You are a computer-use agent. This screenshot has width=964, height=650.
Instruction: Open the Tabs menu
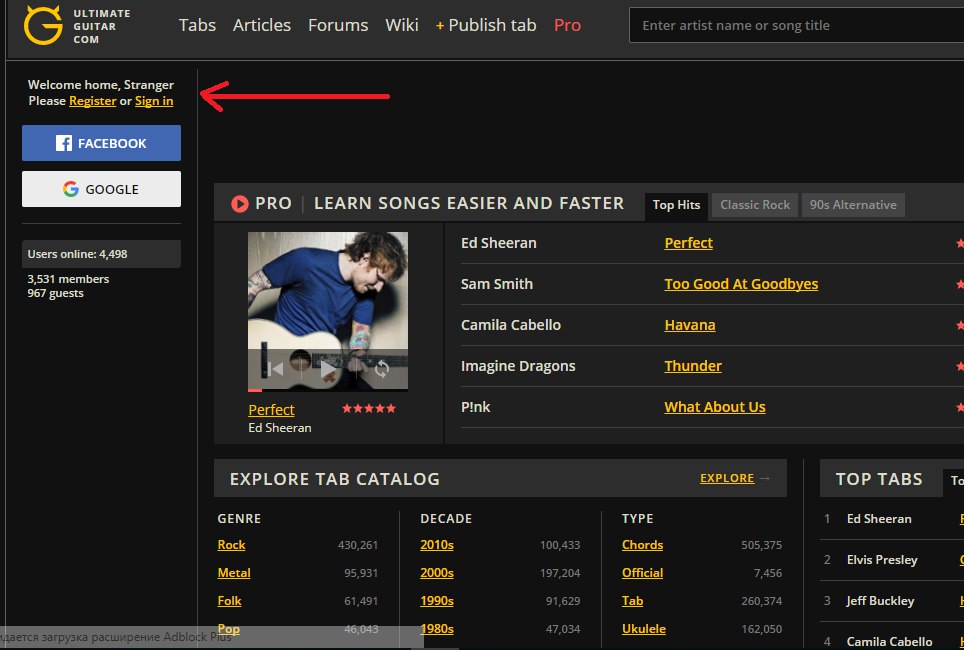197,25
